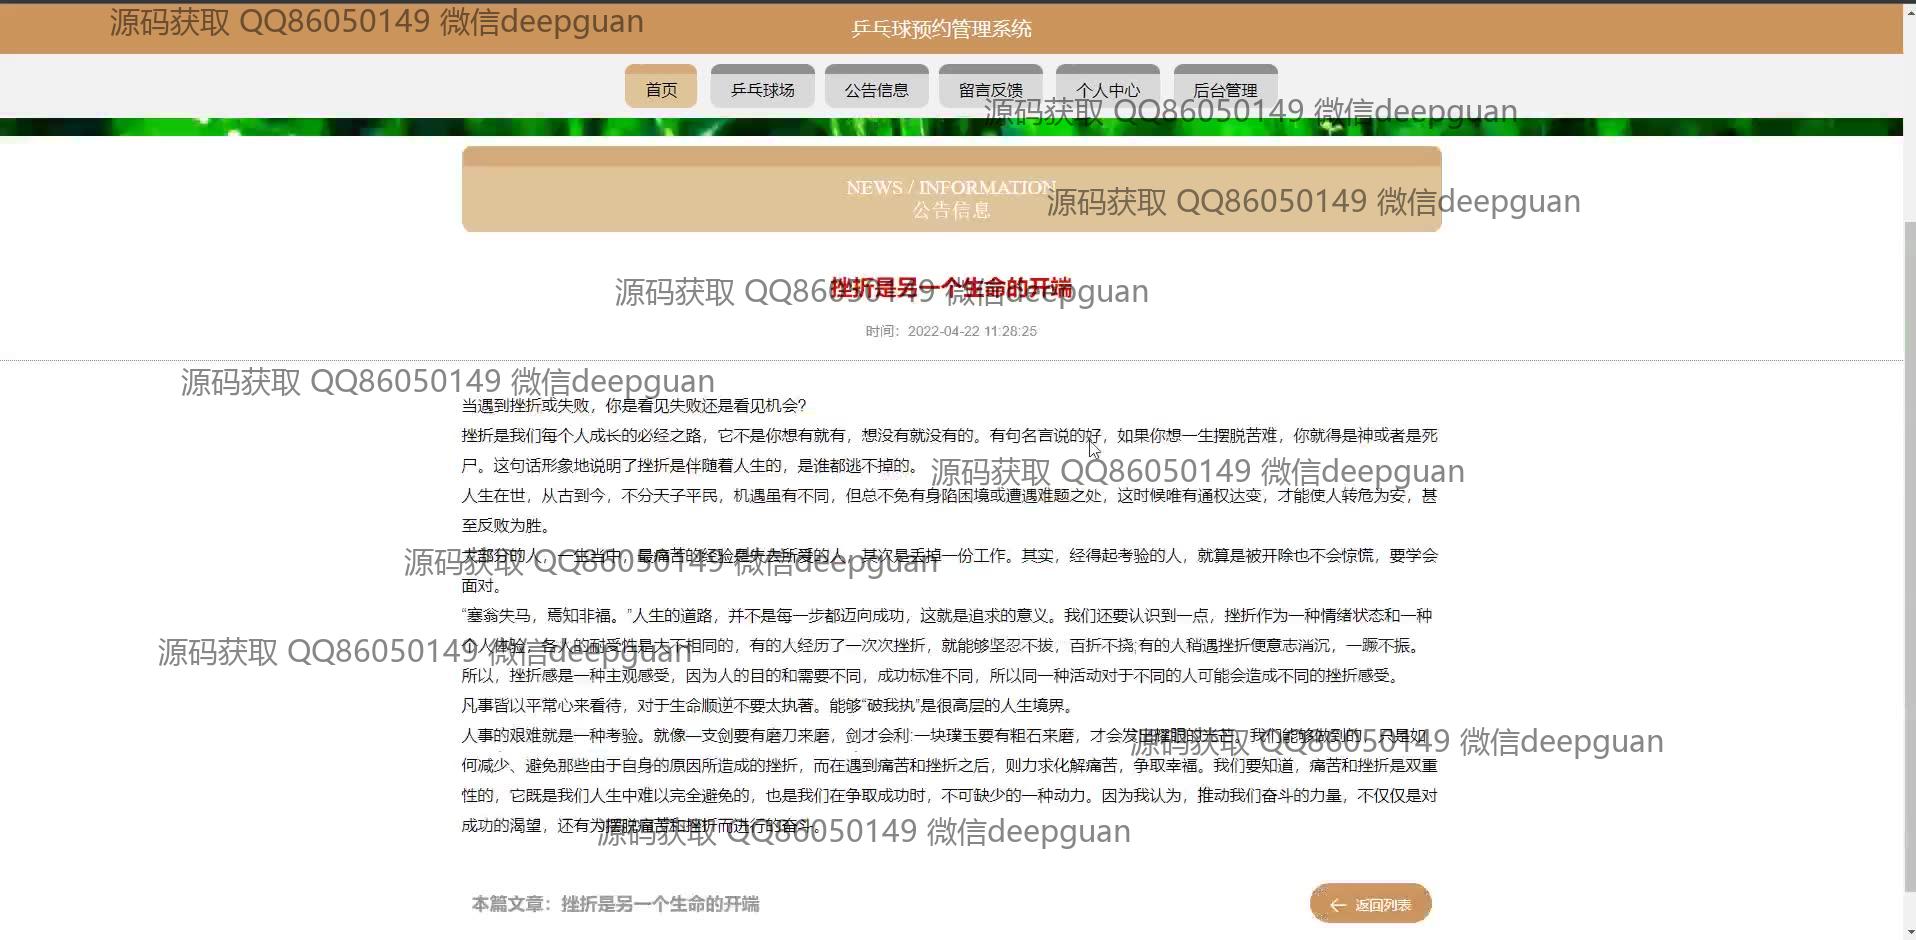1916x940 pixels.
Task: Select the 个人中心 tab
Action: point(1107,89)
